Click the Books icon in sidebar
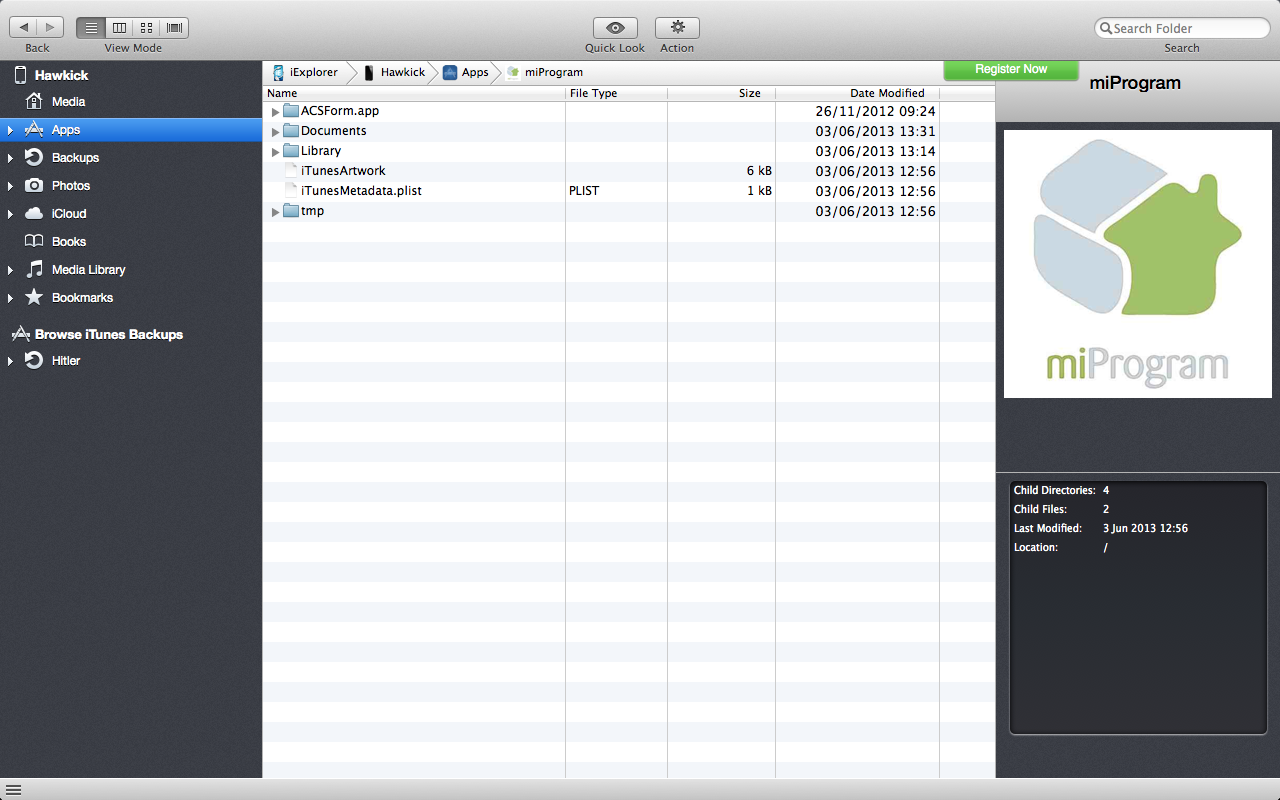1280x800 pixels. (x=34, y=241)
